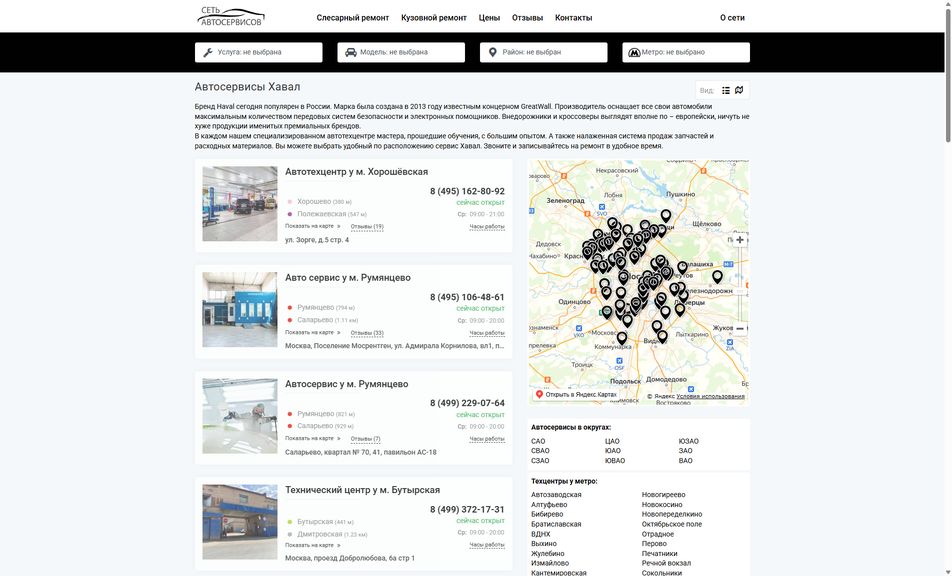
Task: Click the metro icon in metro filter
Action: coord(634,52)
